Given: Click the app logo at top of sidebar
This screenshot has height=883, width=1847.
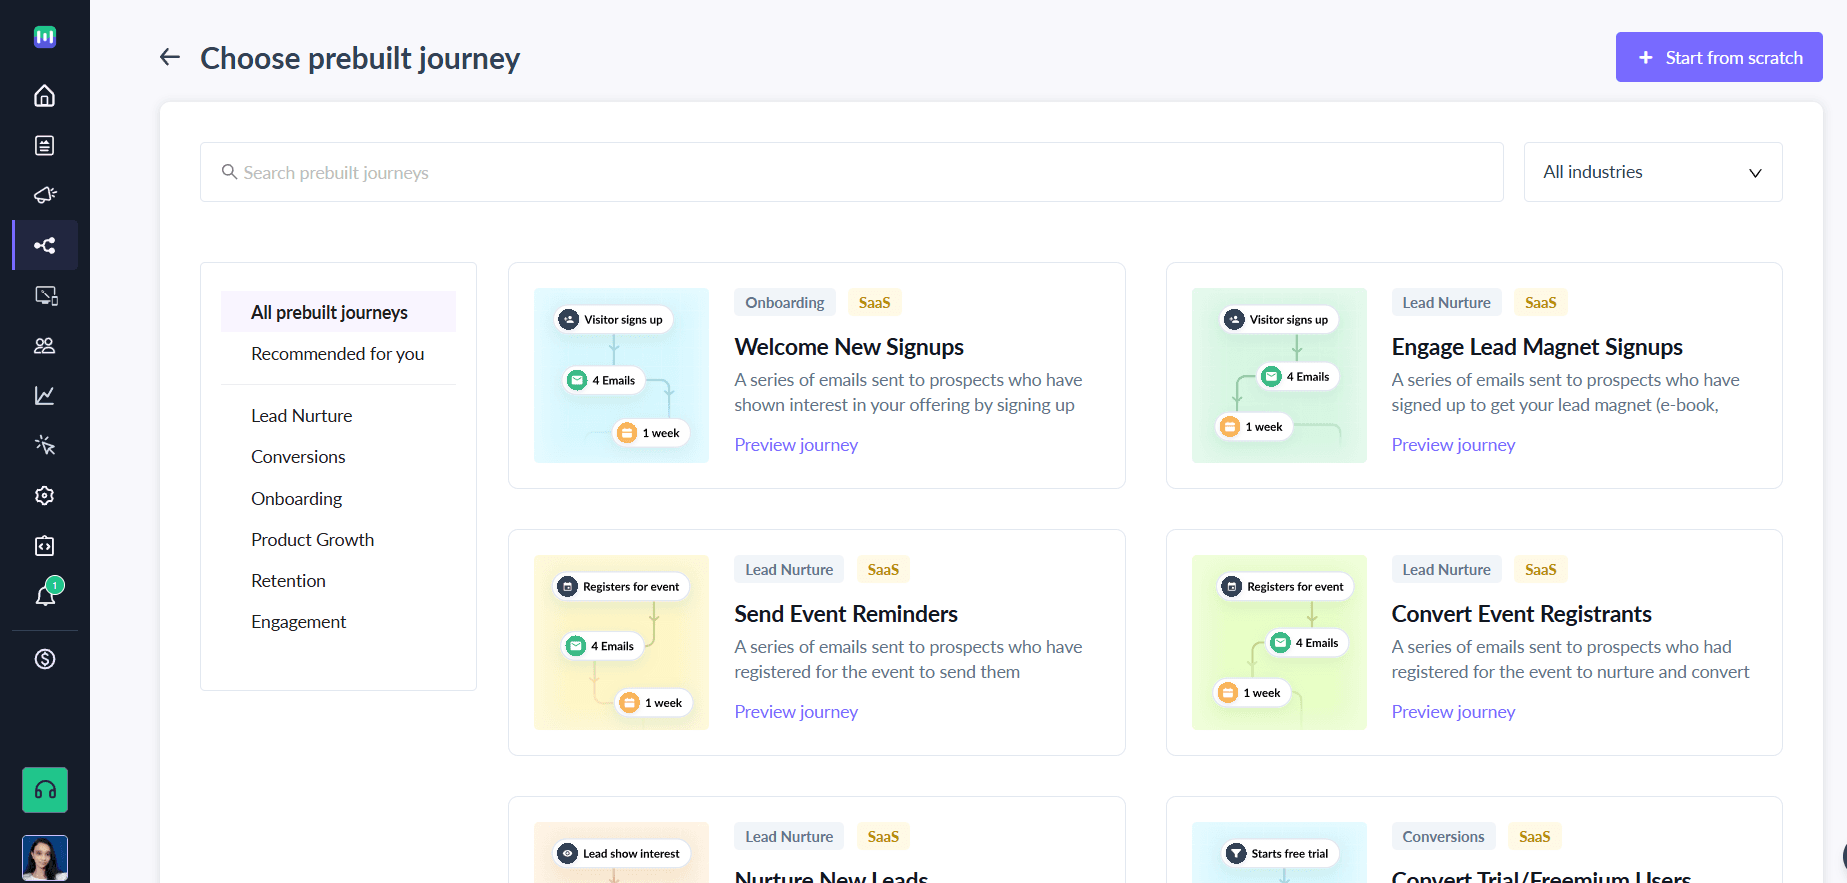Looking at the screenshot, I should 44,37.
